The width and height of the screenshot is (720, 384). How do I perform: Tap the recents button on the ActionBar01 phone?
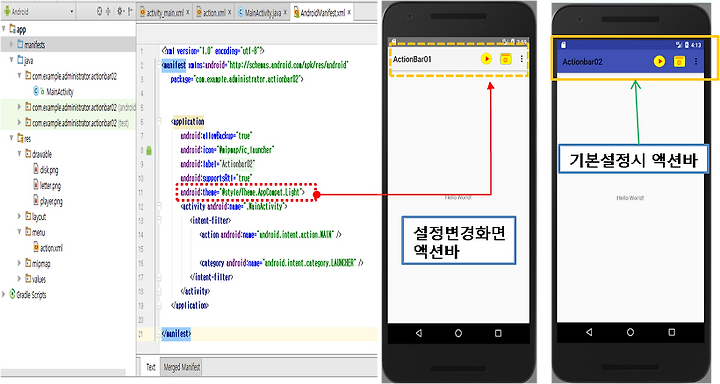coord(498,333)
